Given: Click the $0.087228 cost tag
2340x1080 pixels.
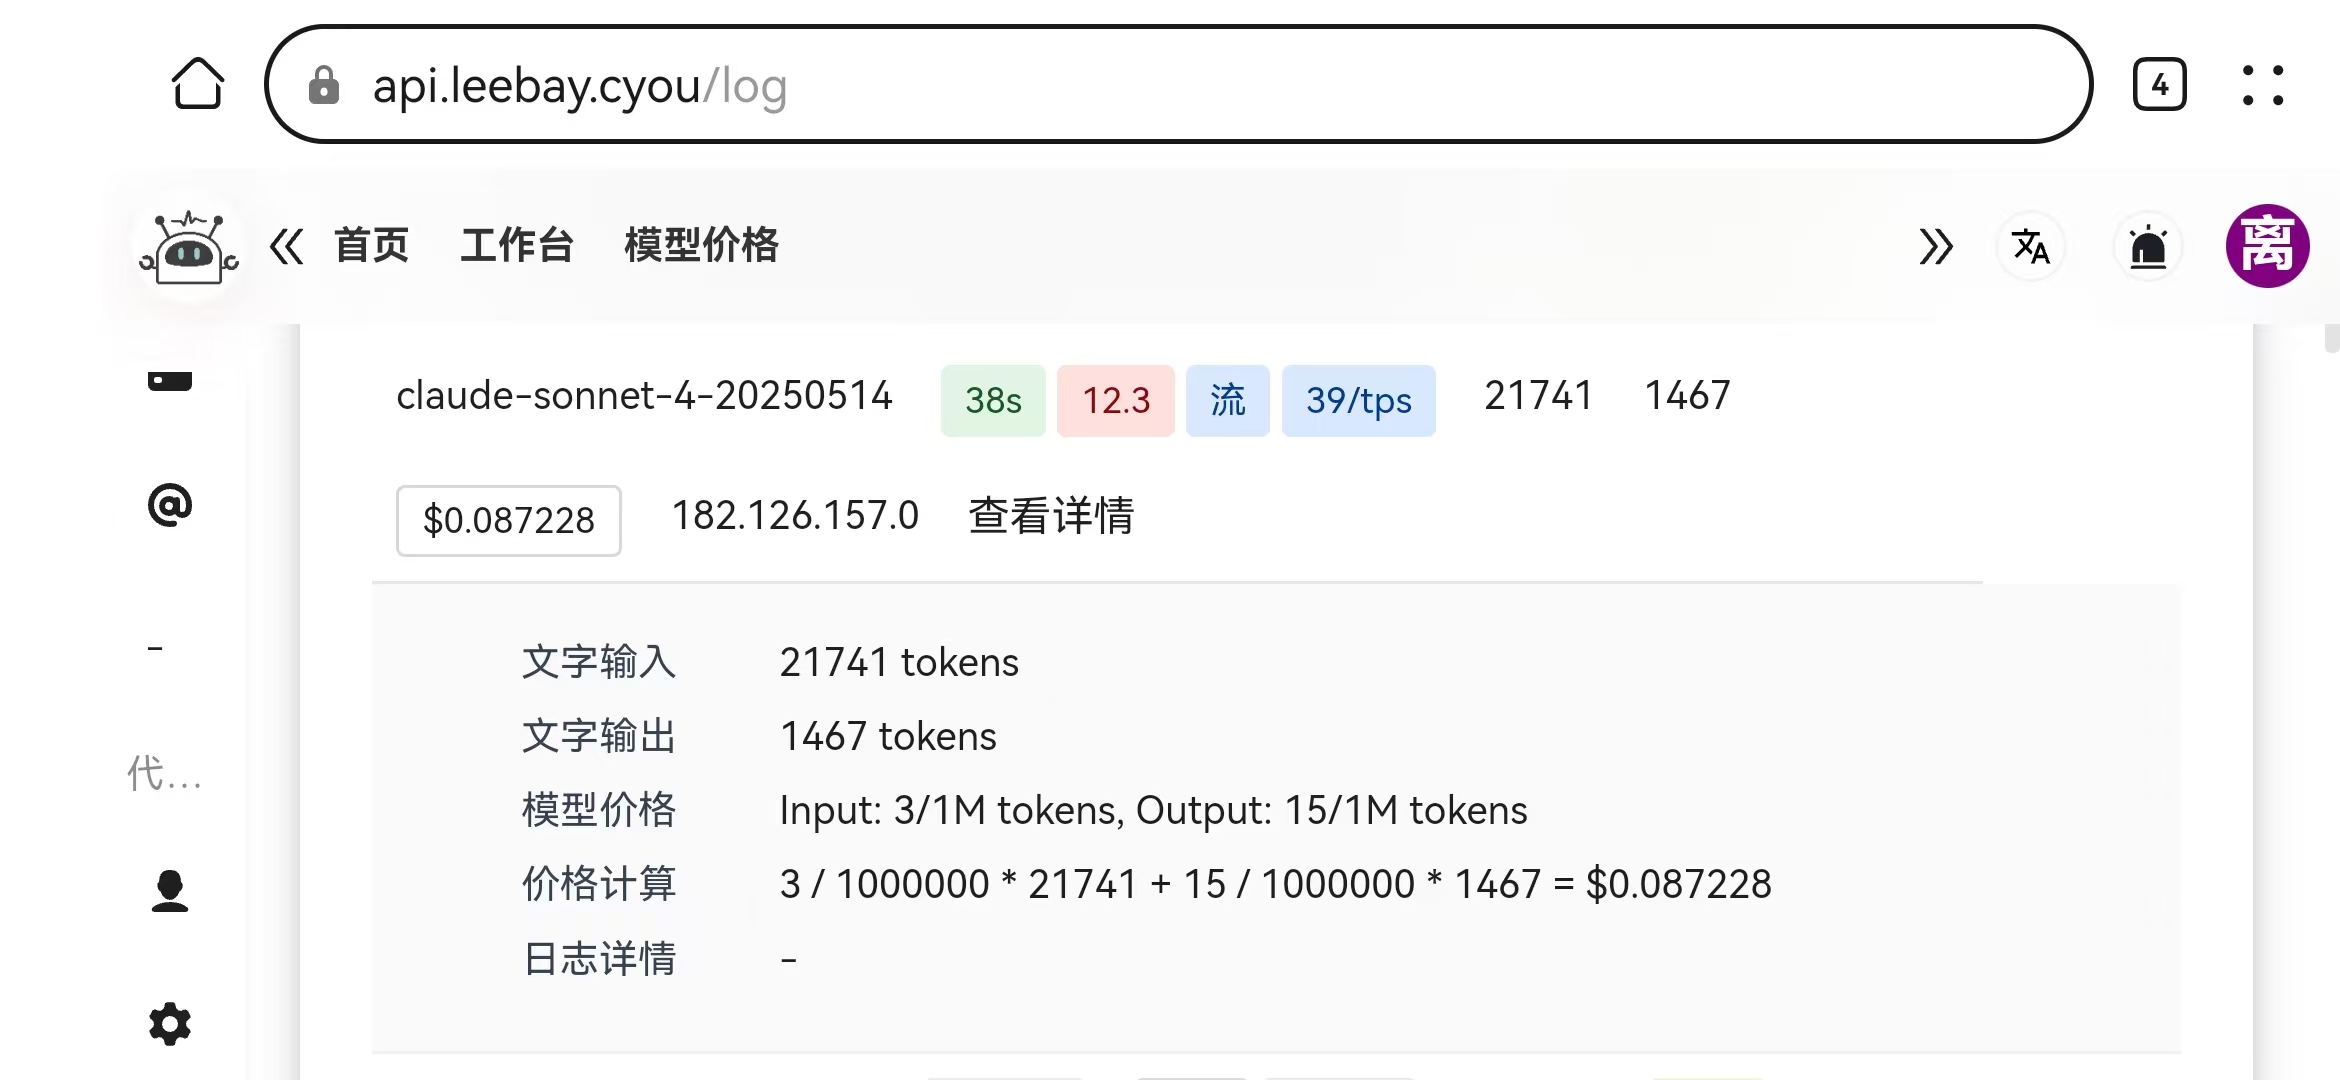Looking at the screenshot, I should (508, 520).
